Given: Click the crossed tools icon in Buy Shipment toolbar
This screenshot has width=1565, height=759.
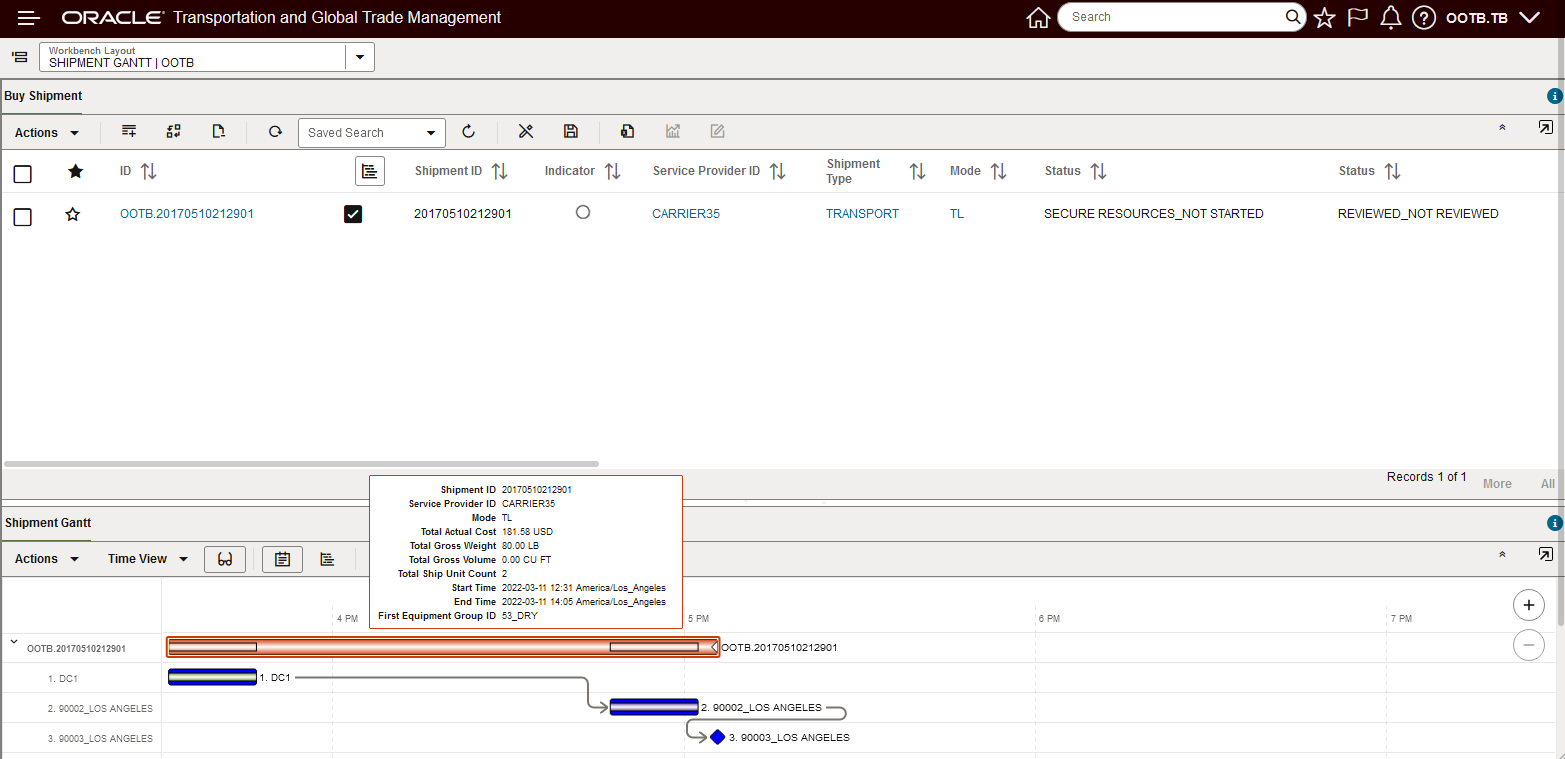Looking at the screenshot, I should click(x=526, y=131).
